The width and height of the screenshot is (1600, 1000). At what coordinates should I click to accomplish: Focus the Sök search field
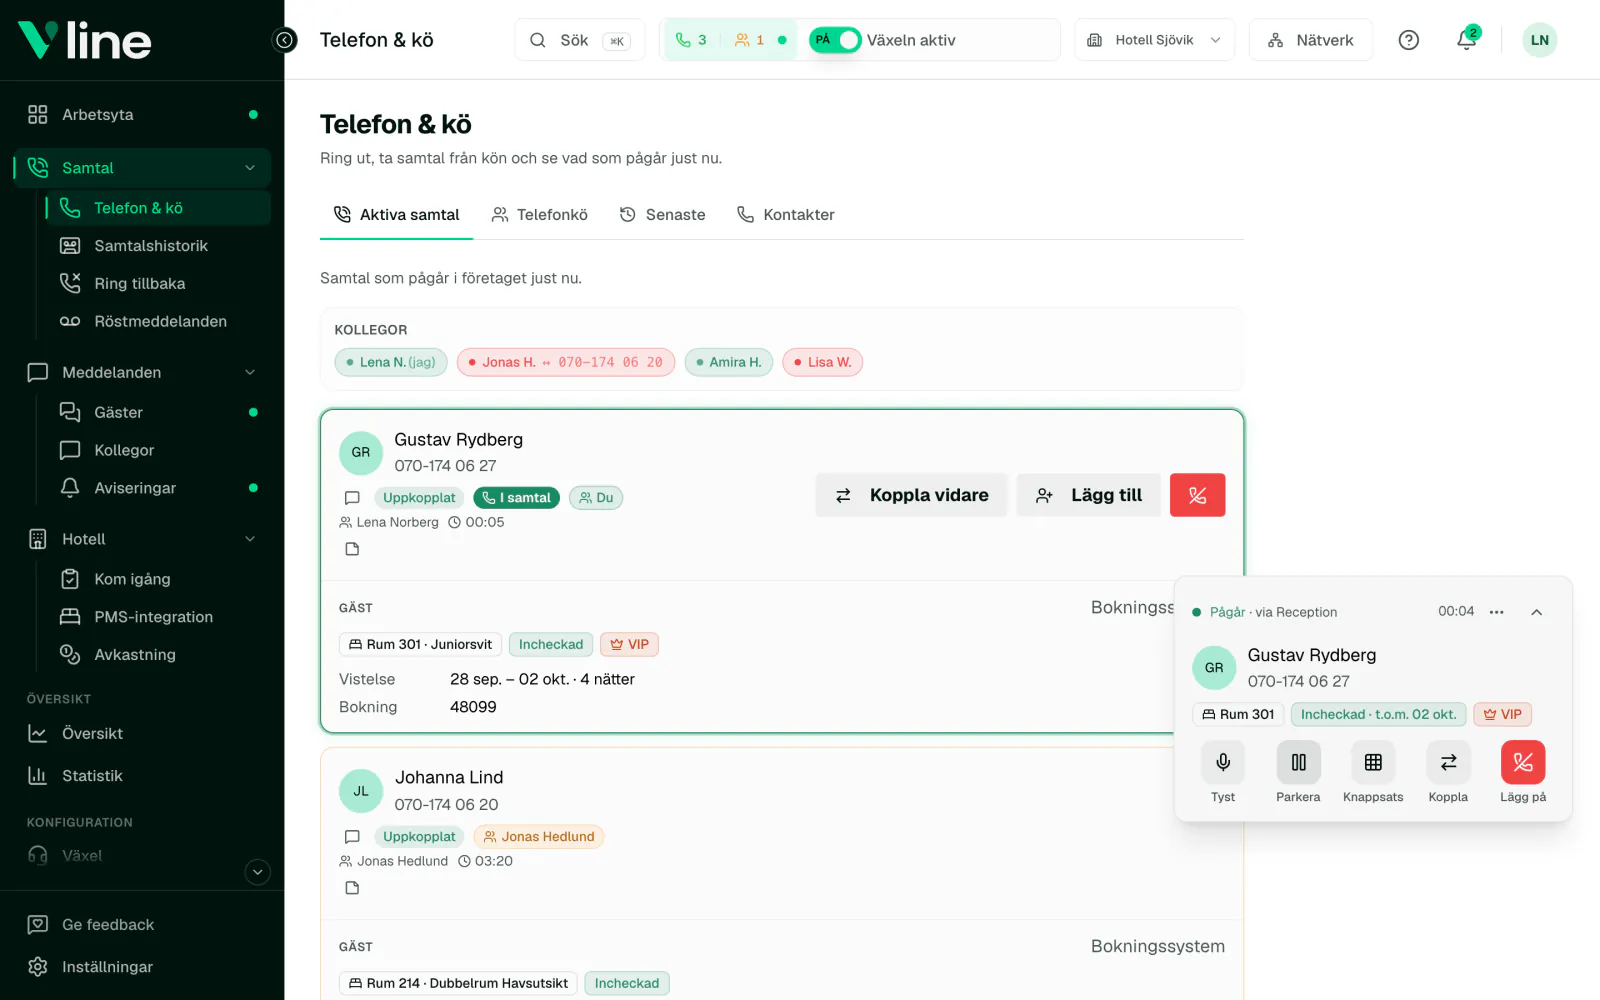(580, 40)
